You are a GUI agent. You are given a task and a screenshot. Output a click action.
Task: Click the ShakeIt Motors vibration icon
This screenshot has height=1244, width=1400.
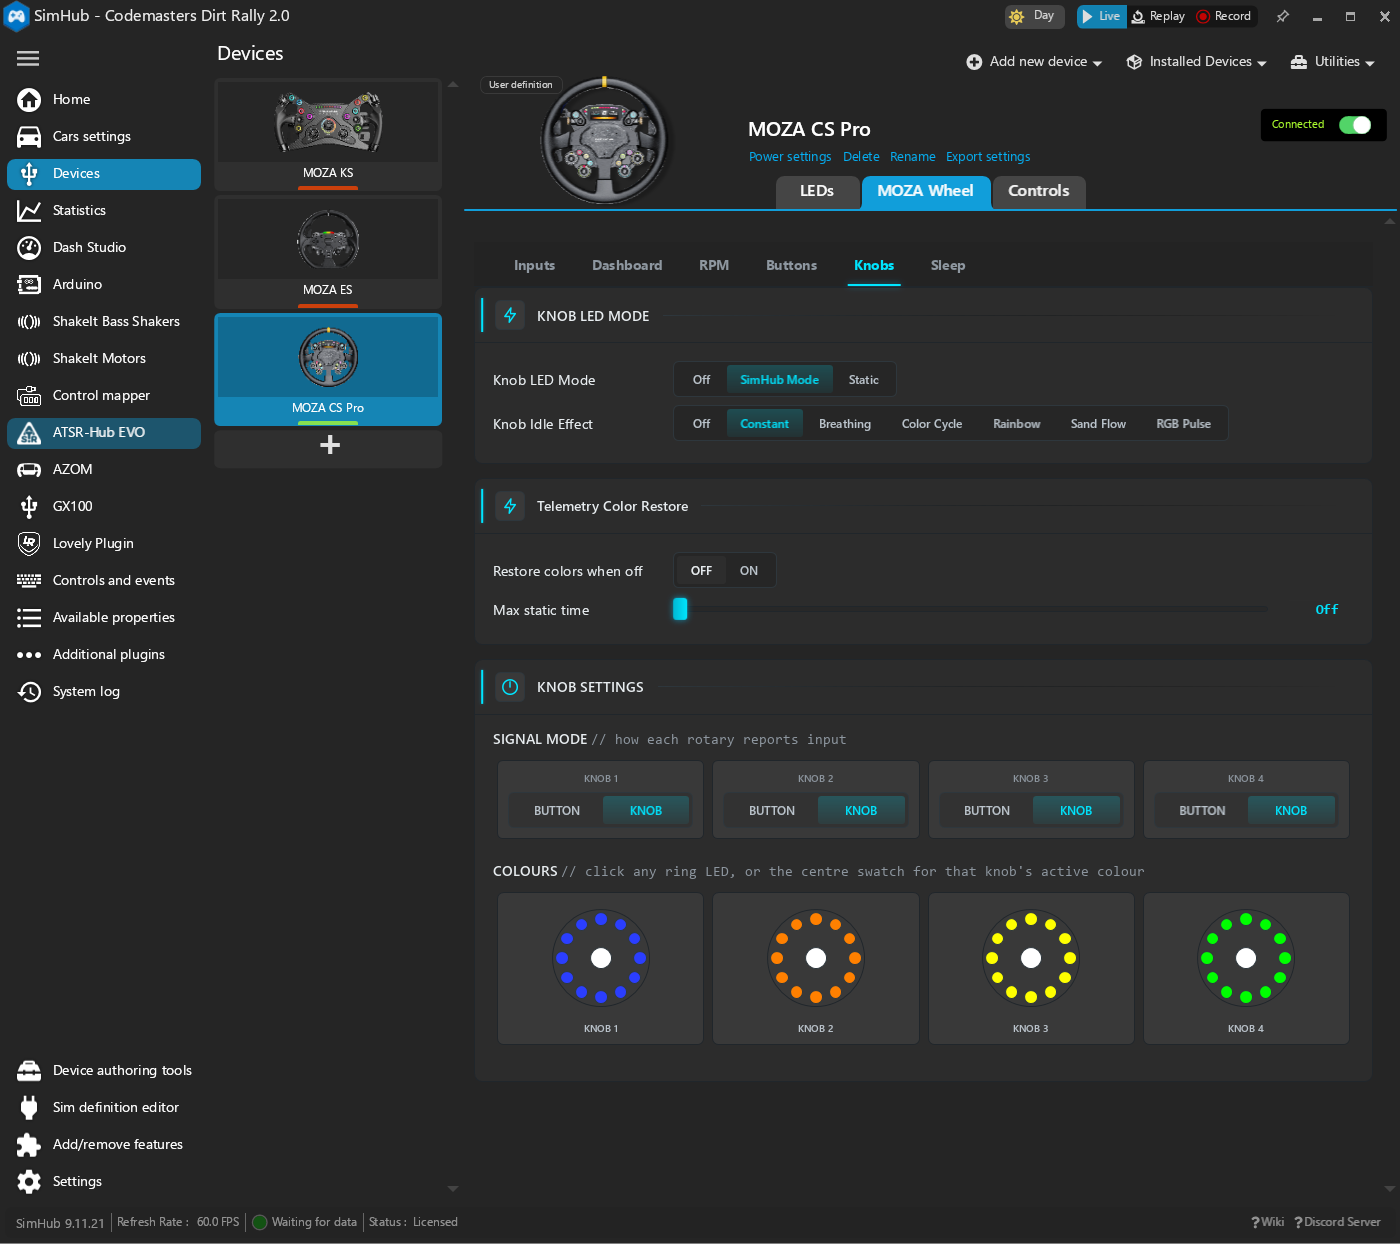(29, 358)
